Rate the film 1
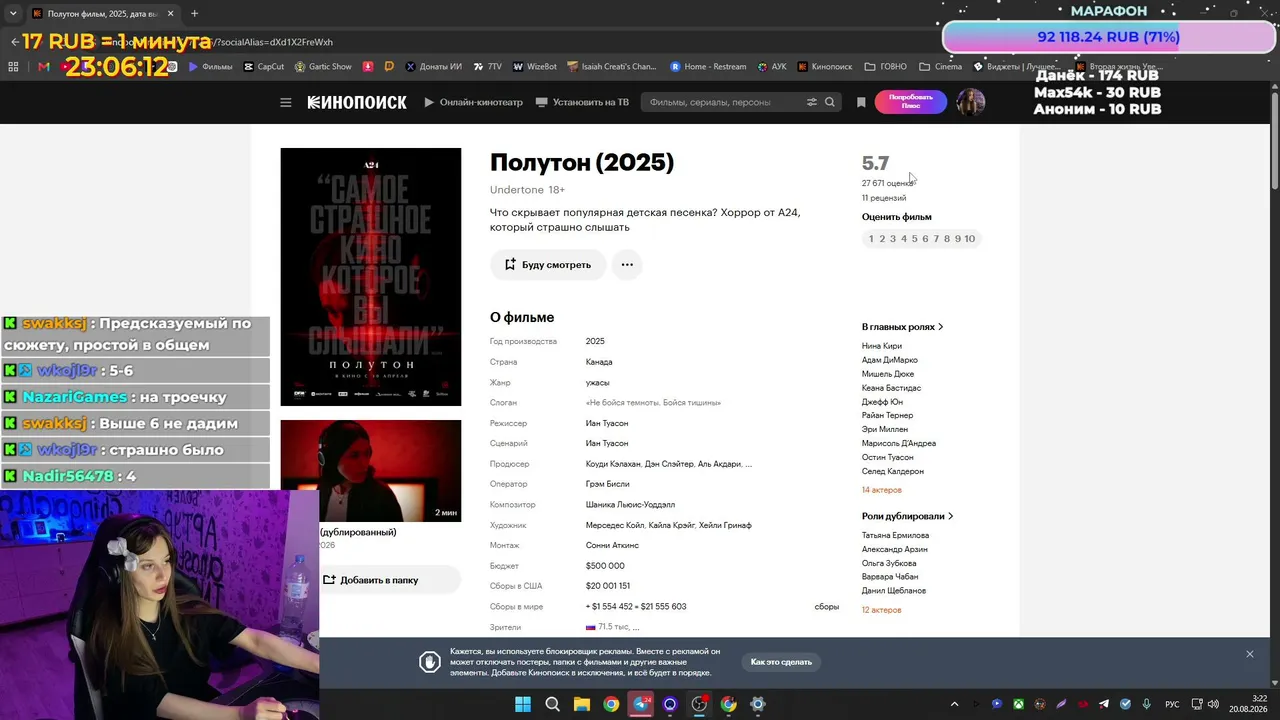Screen dimensions: 1280x720 pos(871,239)
